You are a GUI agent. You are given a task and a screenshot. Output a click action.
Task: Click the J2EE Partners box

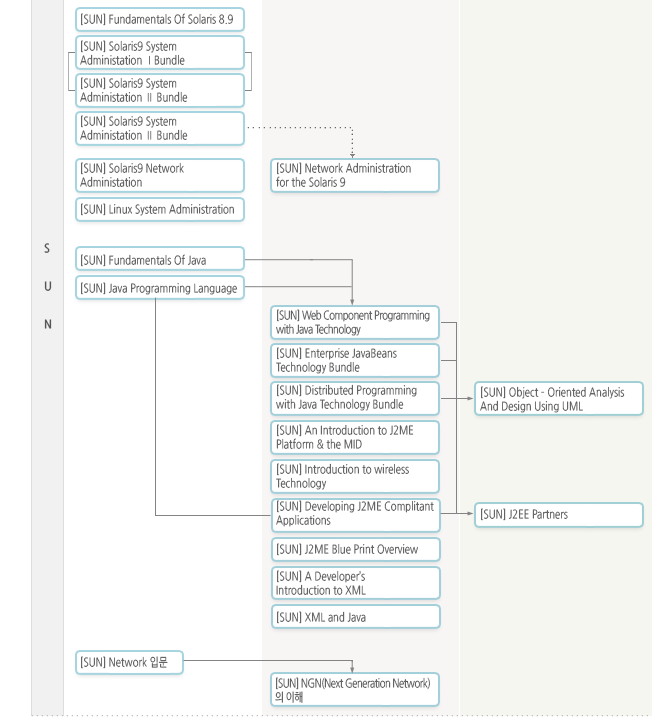[x=558, y=514]
